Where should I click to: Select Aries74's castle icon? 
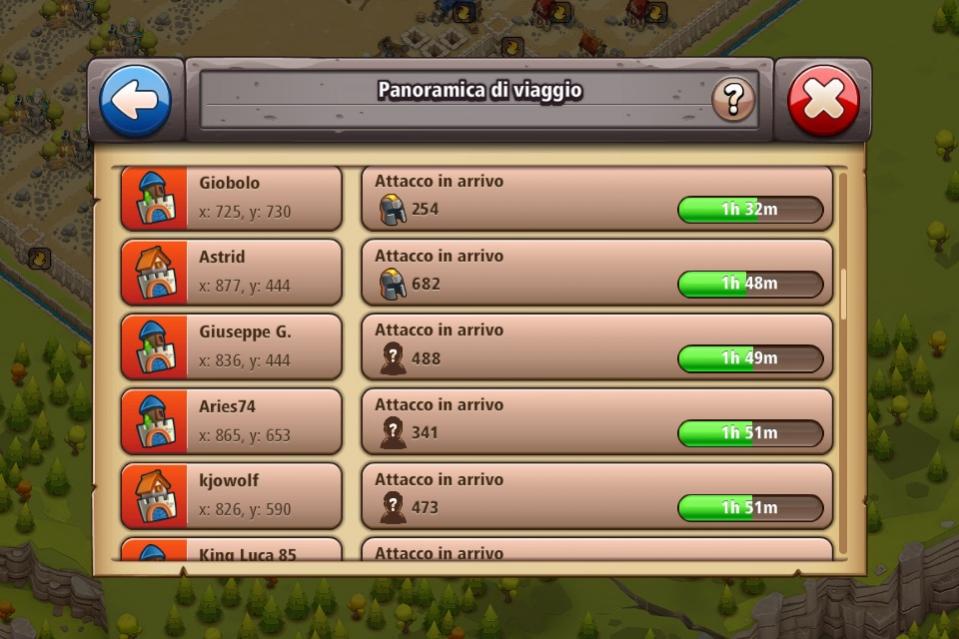pyautogui.click(x=154, y=421)
